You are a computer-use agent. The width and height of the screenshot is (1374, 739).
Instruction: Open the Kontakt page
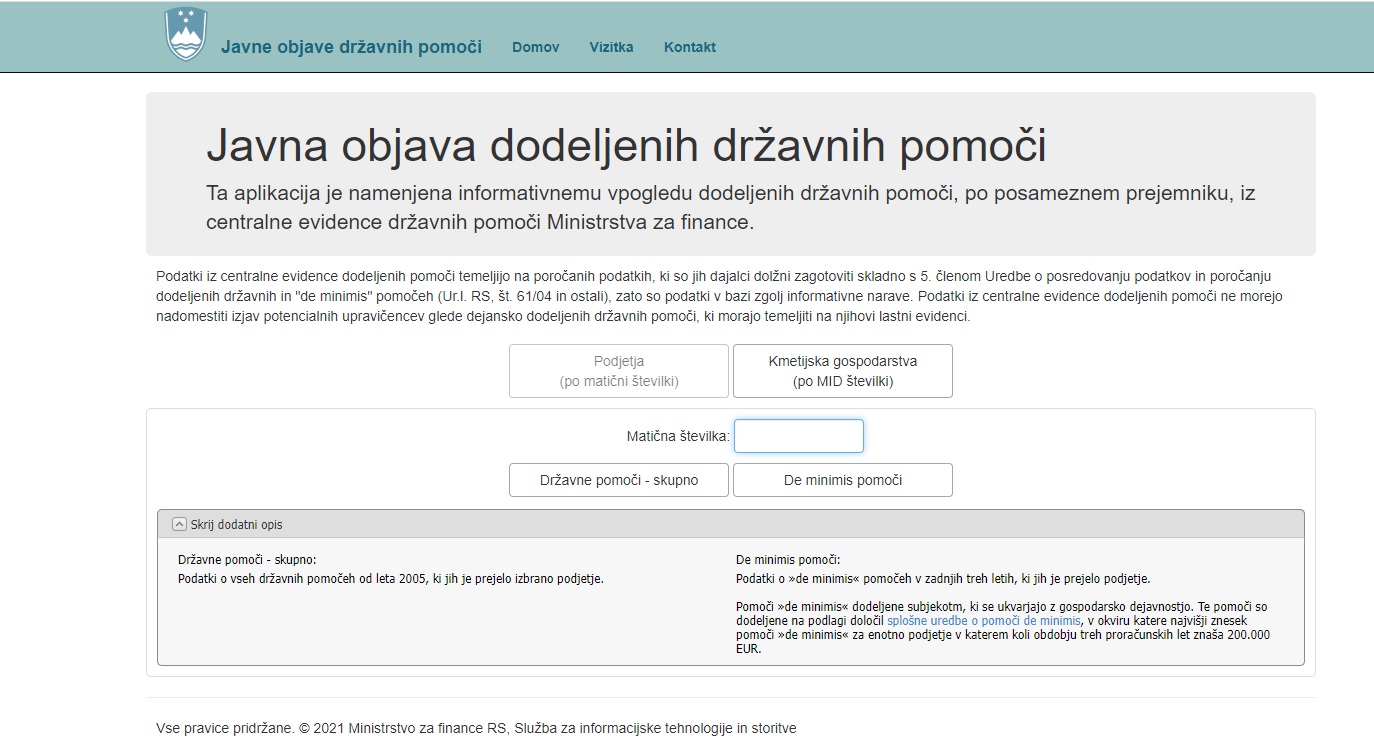[690, 47]
